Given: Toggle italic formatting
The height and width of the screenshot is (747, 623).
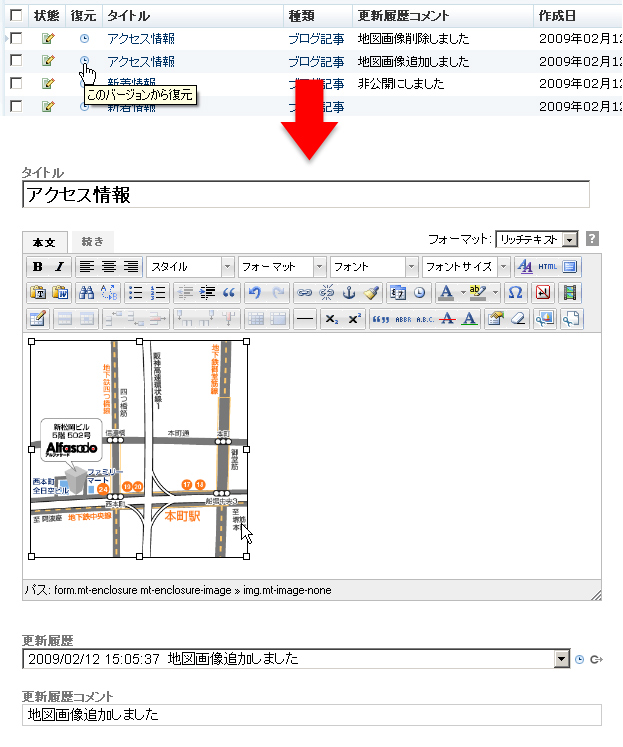Looking at the screenshot, I should coord(60,267).
